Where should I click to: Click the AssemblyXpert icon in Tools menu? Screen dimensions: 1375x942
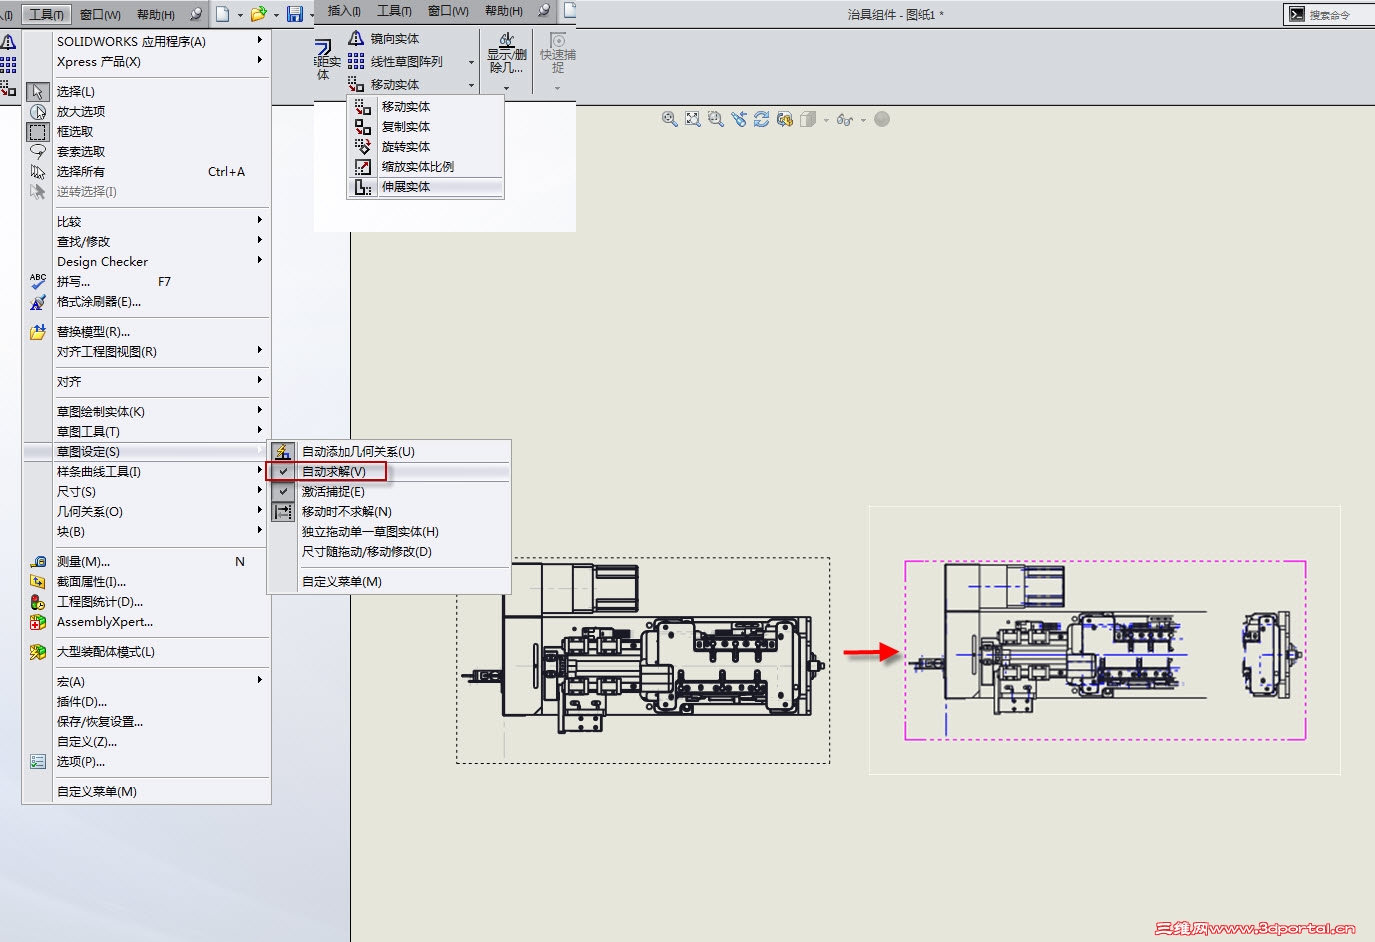[38, 622]
